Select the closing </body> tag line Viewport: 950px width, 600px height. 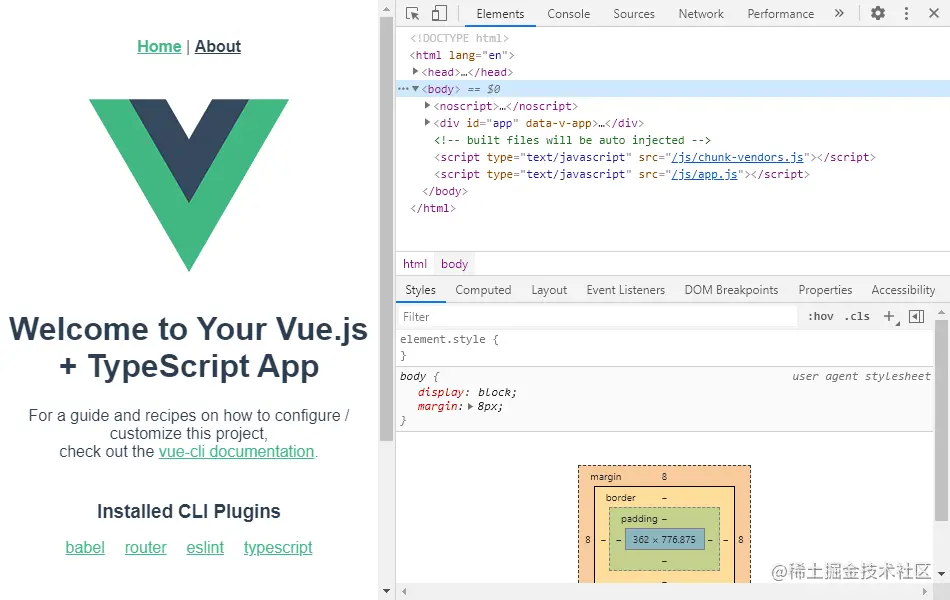point(445,191)
